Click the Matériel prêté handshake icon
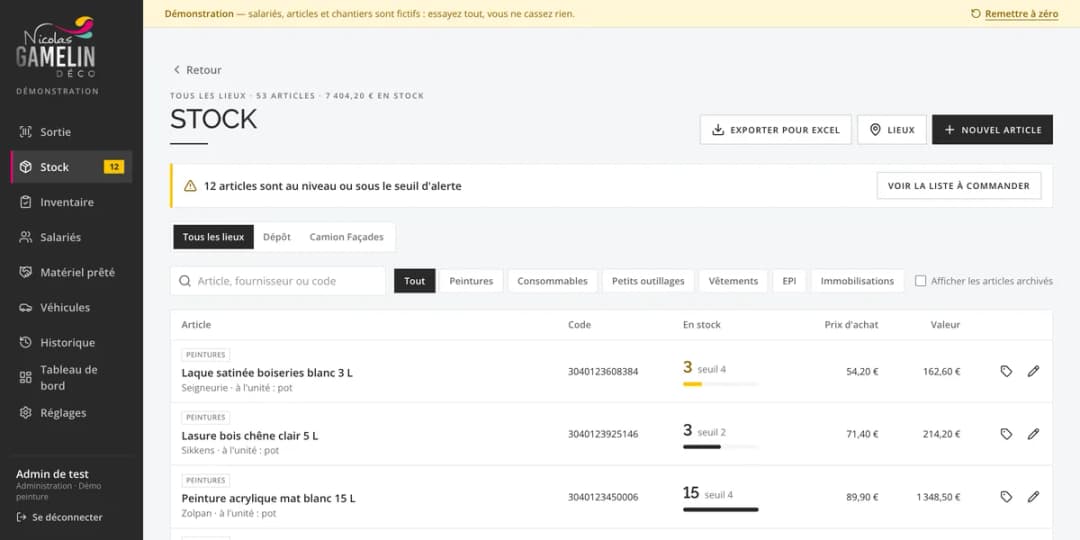The width and height of the screenshot is (1080, 540). pos(25,273)
